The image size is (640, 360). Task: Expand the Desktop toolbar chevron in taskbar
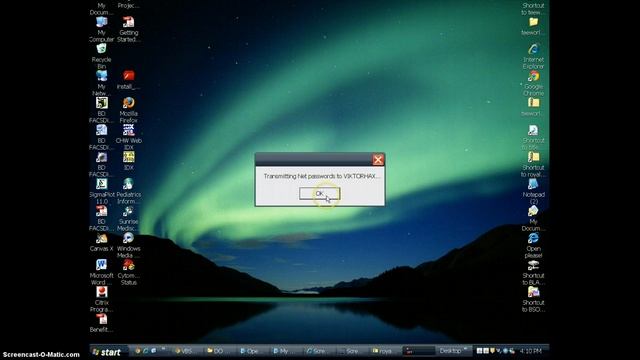pyautogui.click(x=466, y=349)
